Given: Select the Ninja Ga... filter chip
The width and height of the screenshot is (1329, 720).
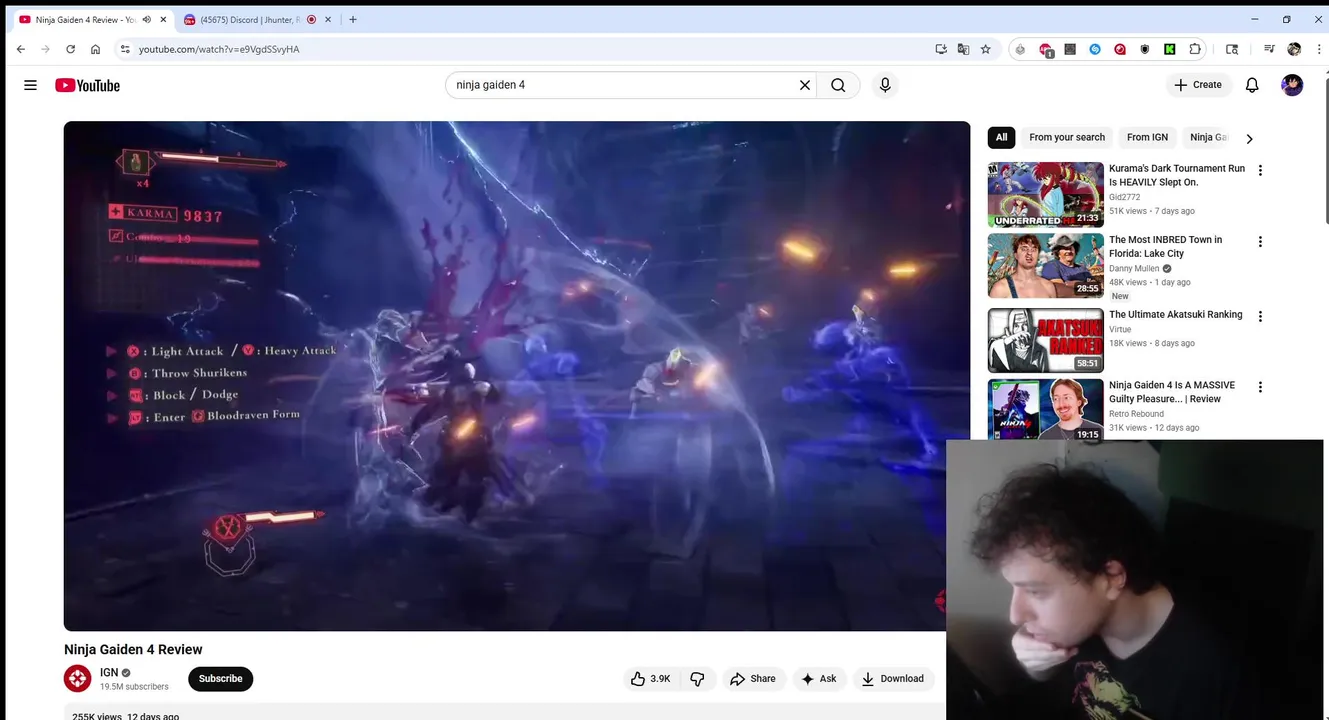Looking at the screenshot, I should [x=1208, y=137].
